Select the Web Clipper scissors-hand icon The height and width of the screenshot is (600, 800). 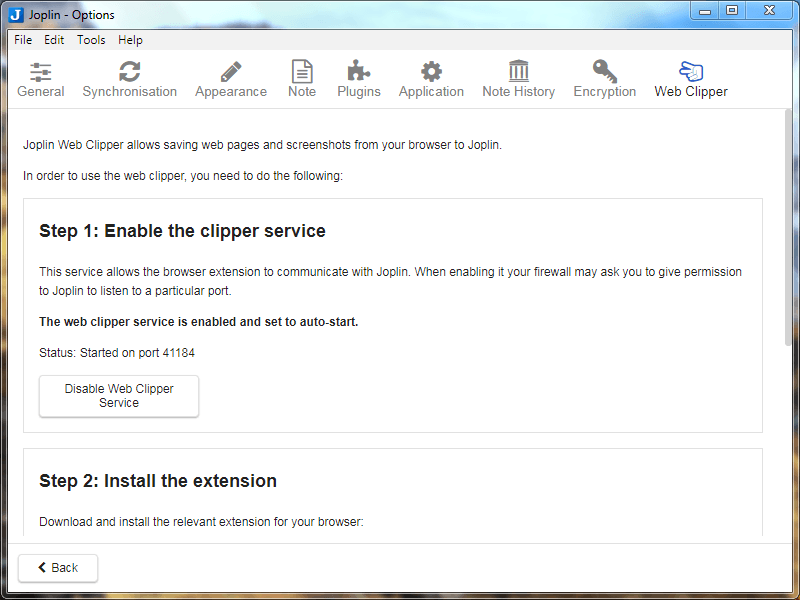(691, 71)
